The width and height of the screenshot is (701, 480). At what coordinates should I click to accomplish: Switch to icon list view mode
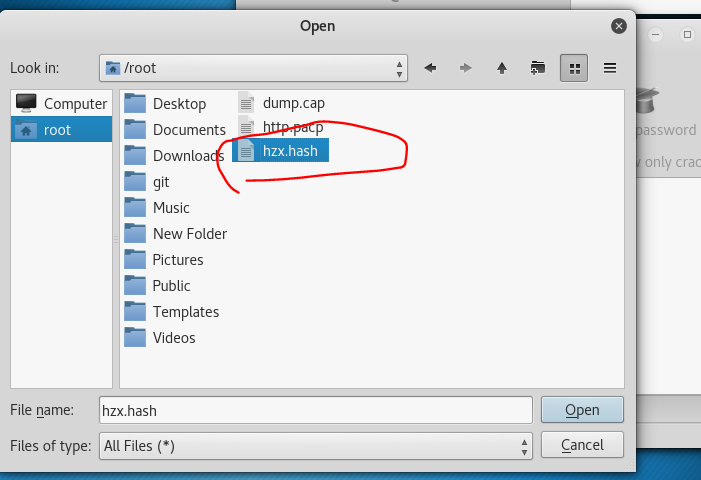click(575, 68)
